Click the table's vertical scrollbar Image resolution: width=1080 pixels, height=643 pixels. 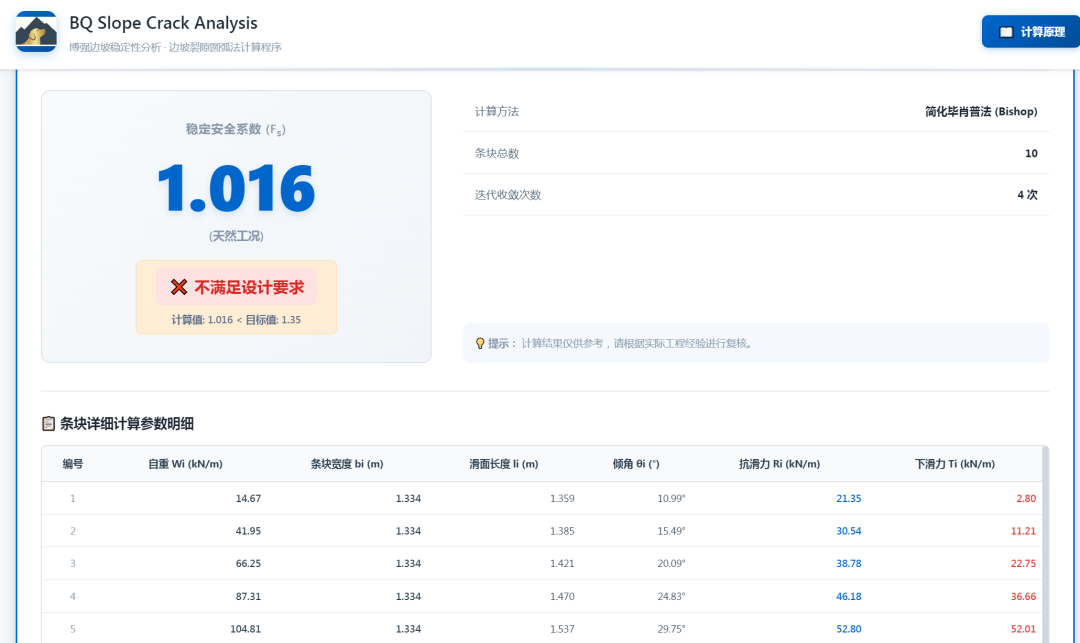pyautogui.click(x=1046, y=544)
